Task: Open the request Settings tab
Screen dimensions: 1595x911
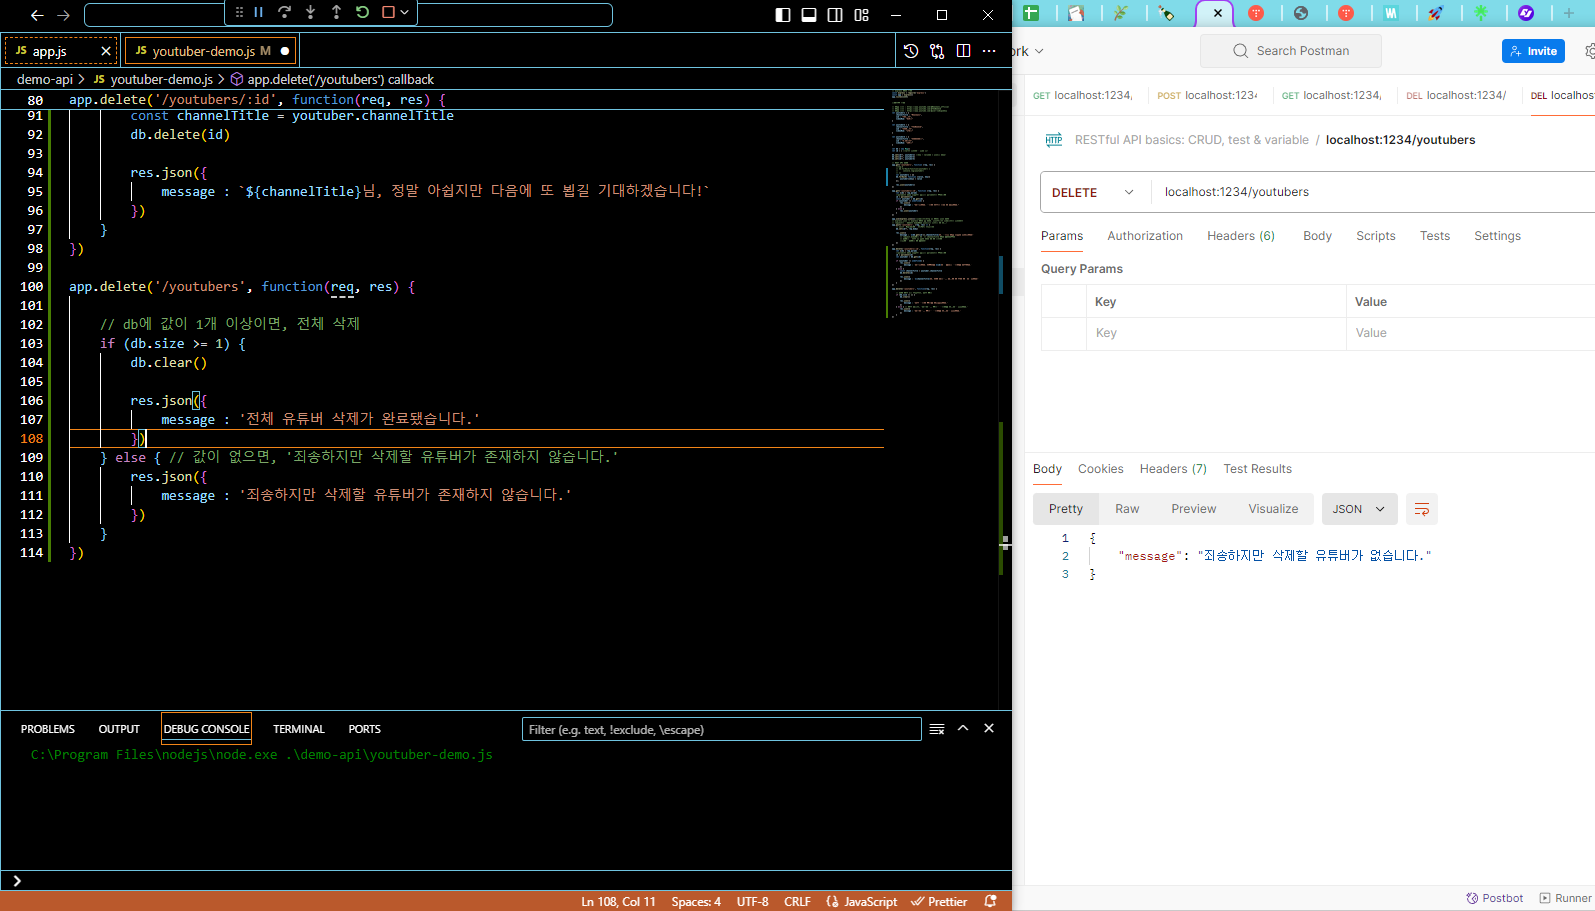Action: pos(1497,236)
